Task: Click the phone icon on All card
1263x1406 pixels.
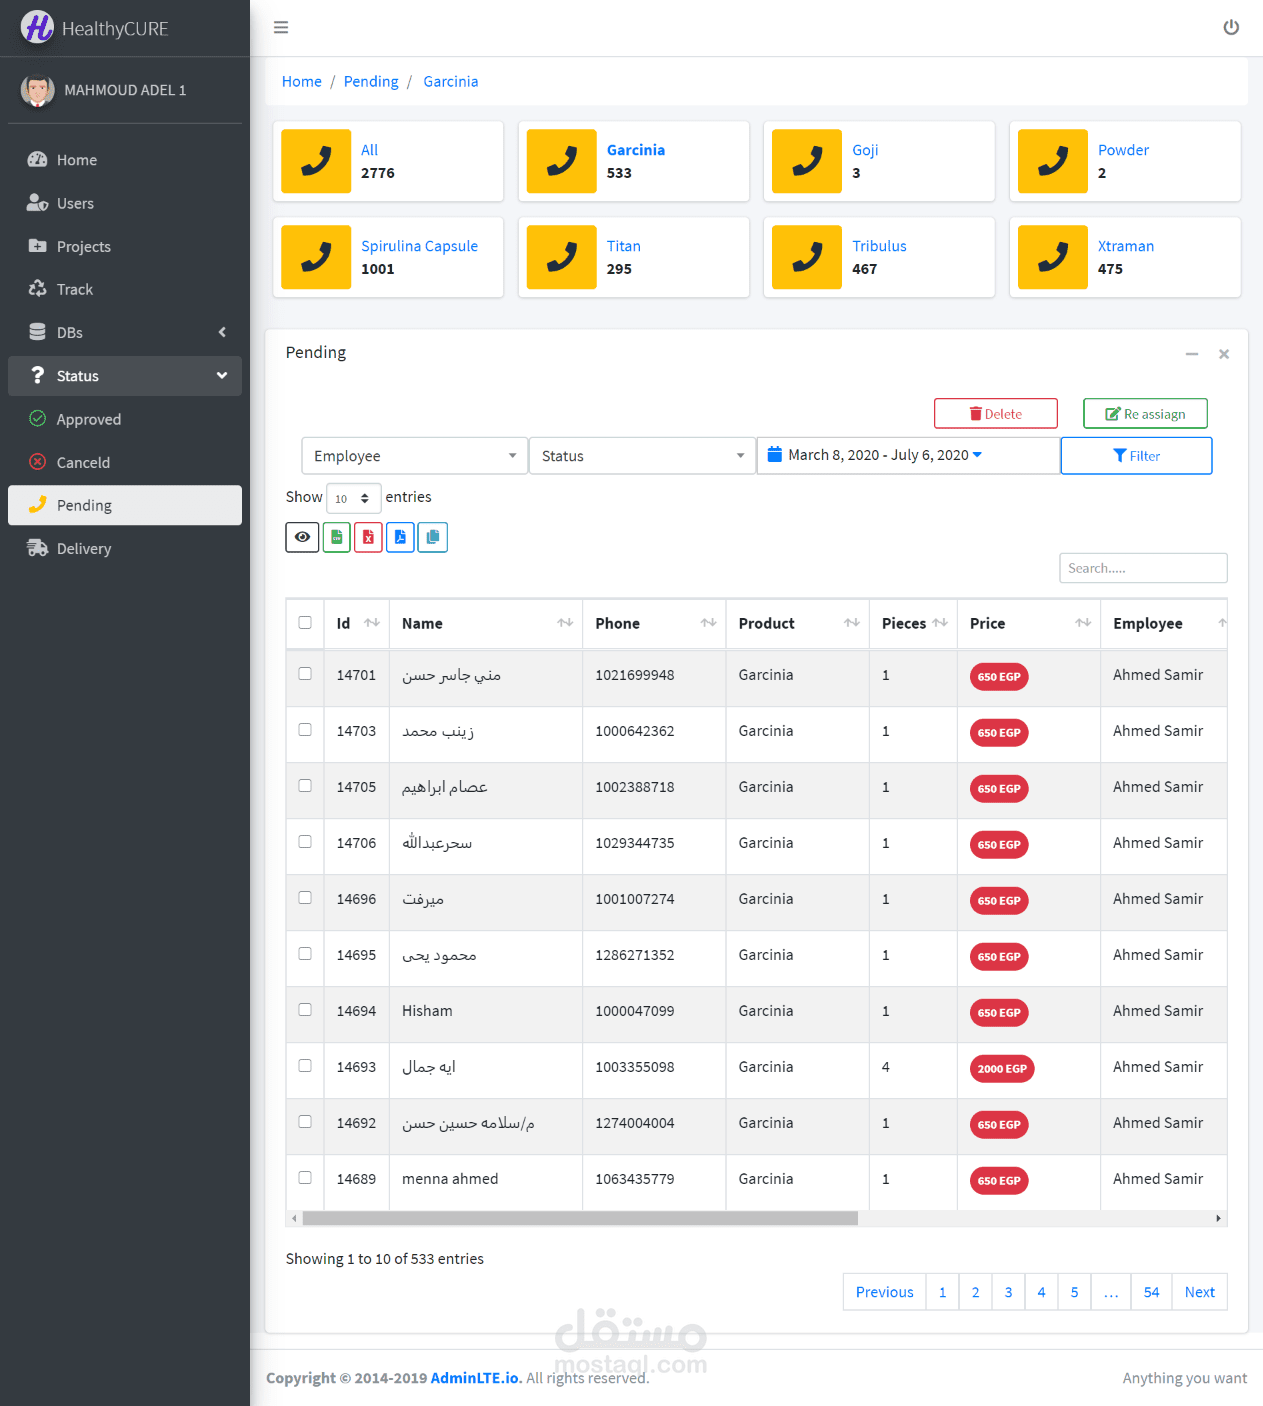Action: (x=316, y=161)
